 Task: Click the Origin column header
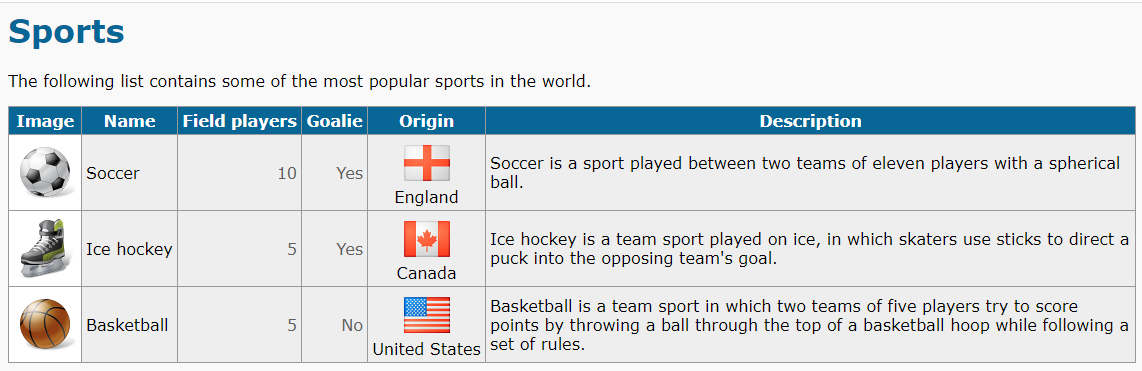pos(427,121)
